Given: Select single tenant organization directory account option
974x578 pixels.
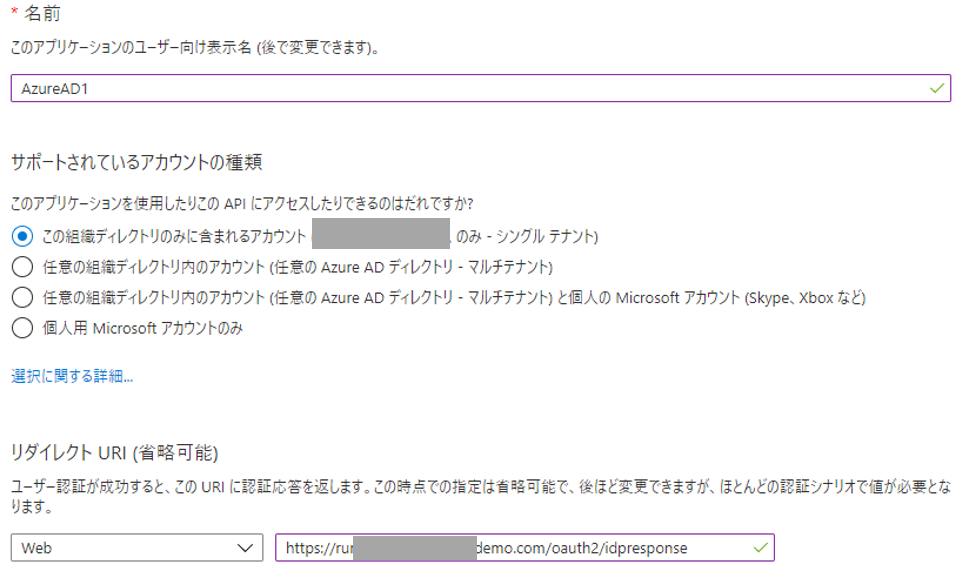Looking at the screenshot, I should click(x=22, y=236).
